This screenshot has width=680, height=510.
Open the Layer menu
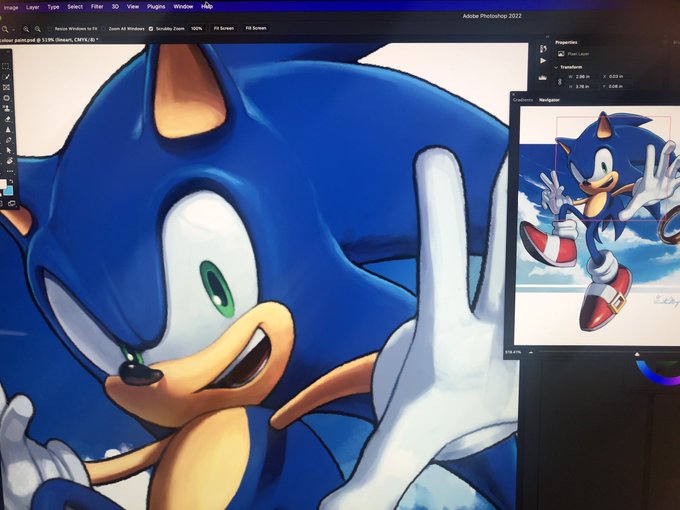(33, 7)
